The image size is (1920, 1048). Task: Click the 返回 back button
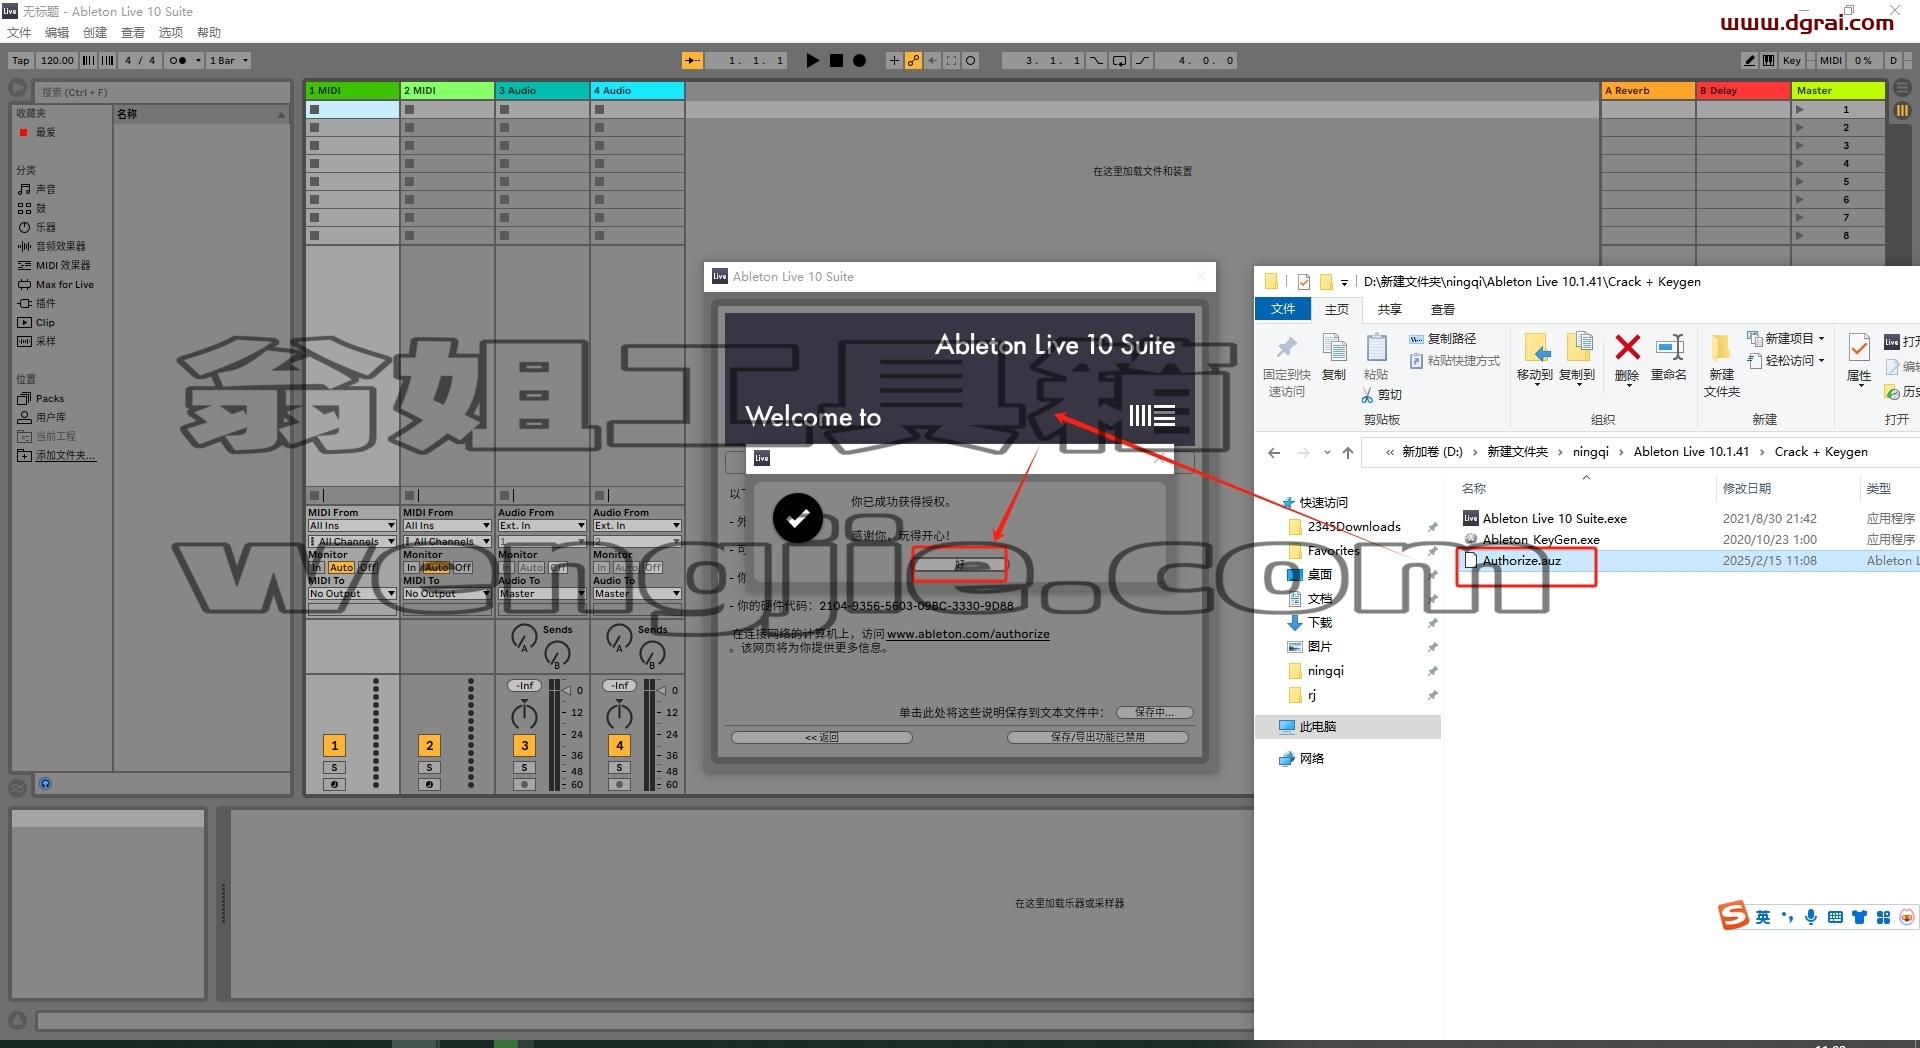[x=822, y=738]
